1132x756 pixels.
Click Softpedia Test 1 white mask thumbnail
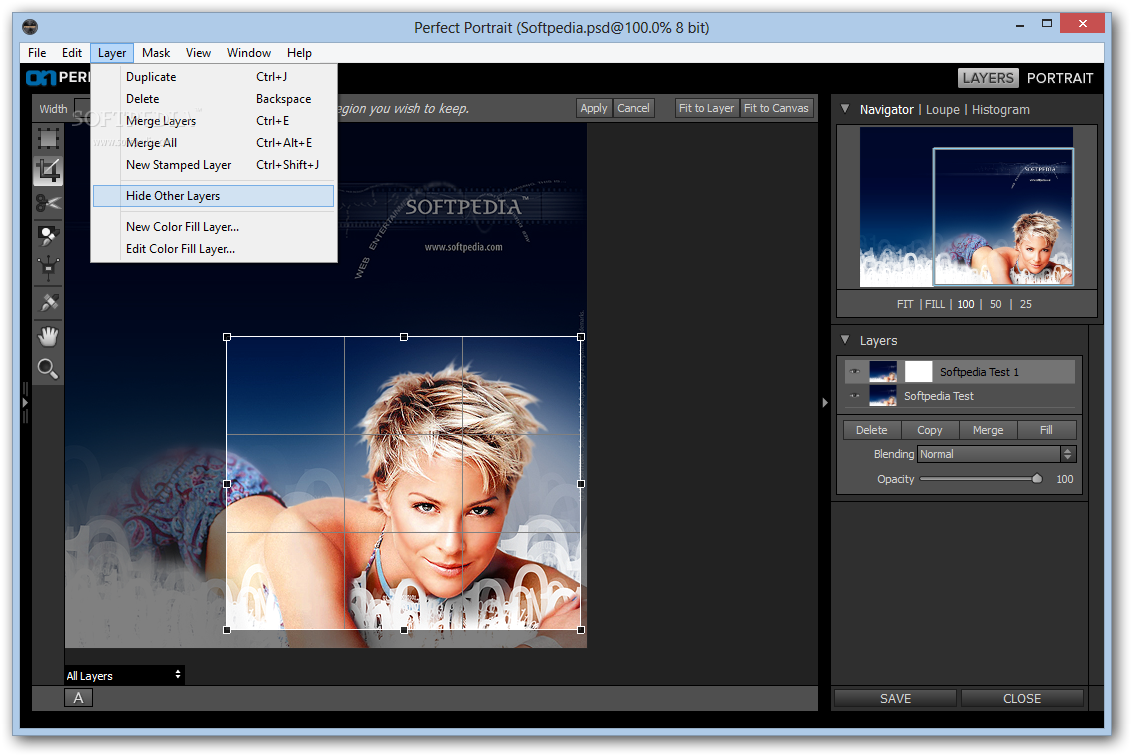pyautogui.click(x=918, y=372)
